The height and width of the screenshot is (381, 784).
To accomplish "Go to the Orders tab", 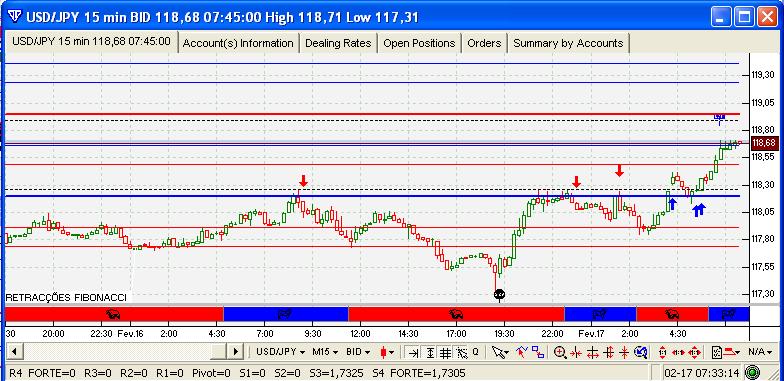I will pos(484,43).
